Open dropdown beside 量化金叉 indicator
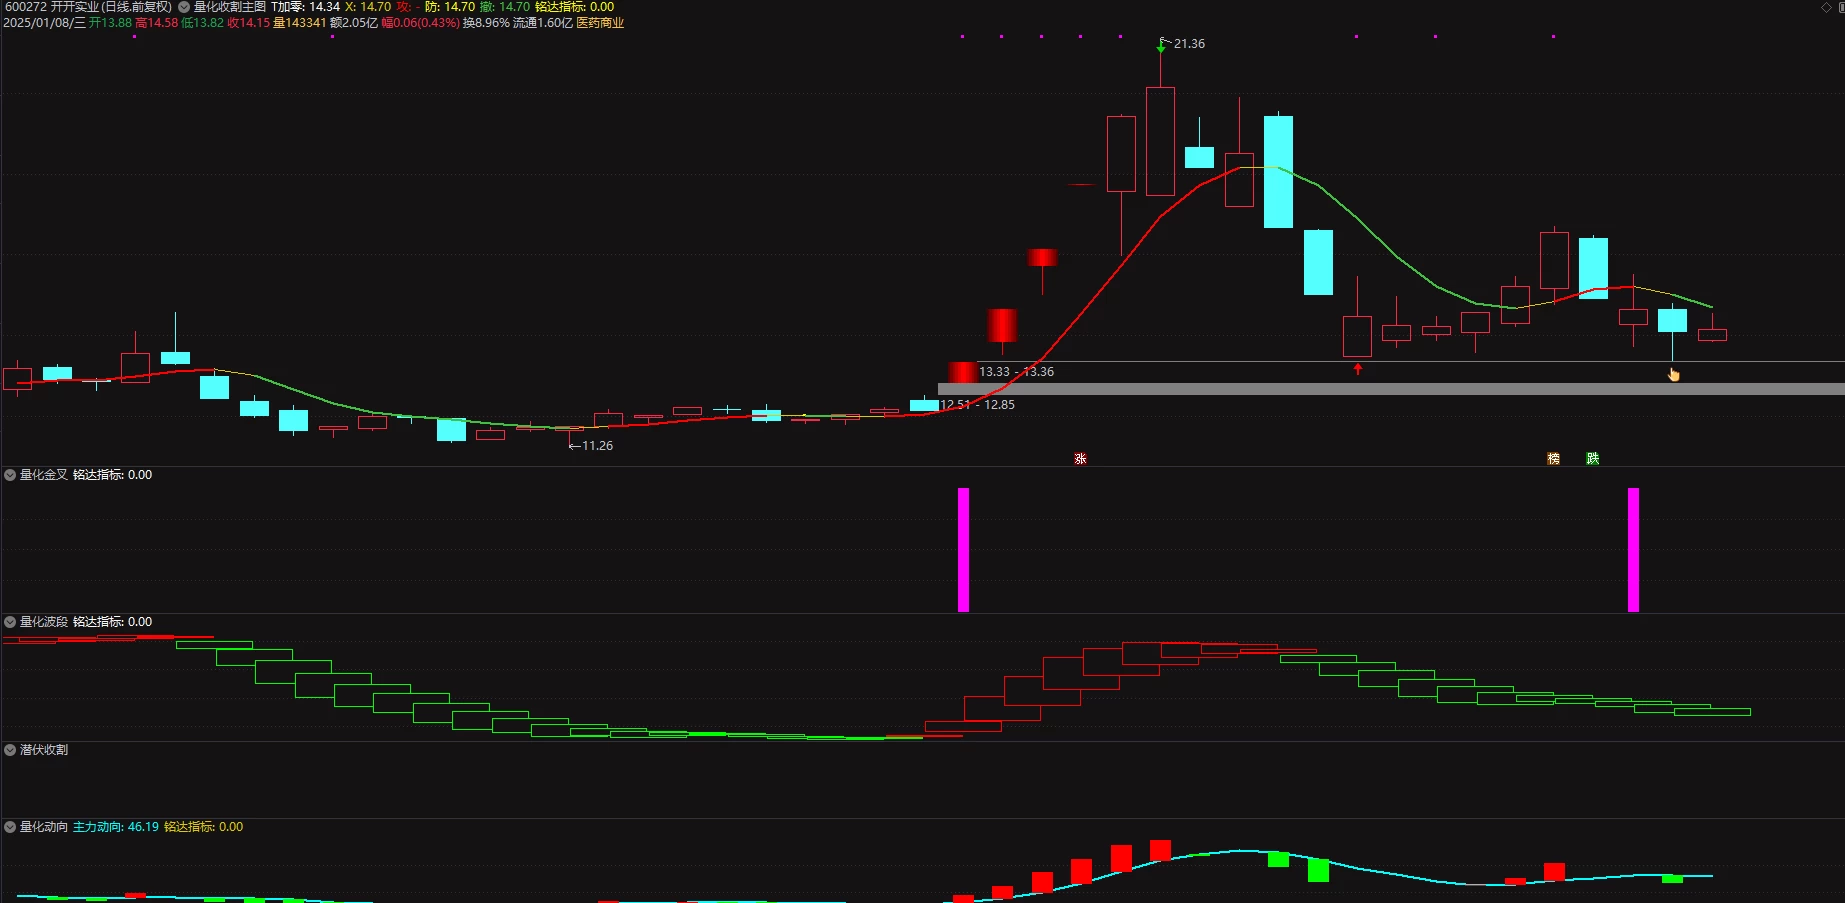 click(10, 475)
